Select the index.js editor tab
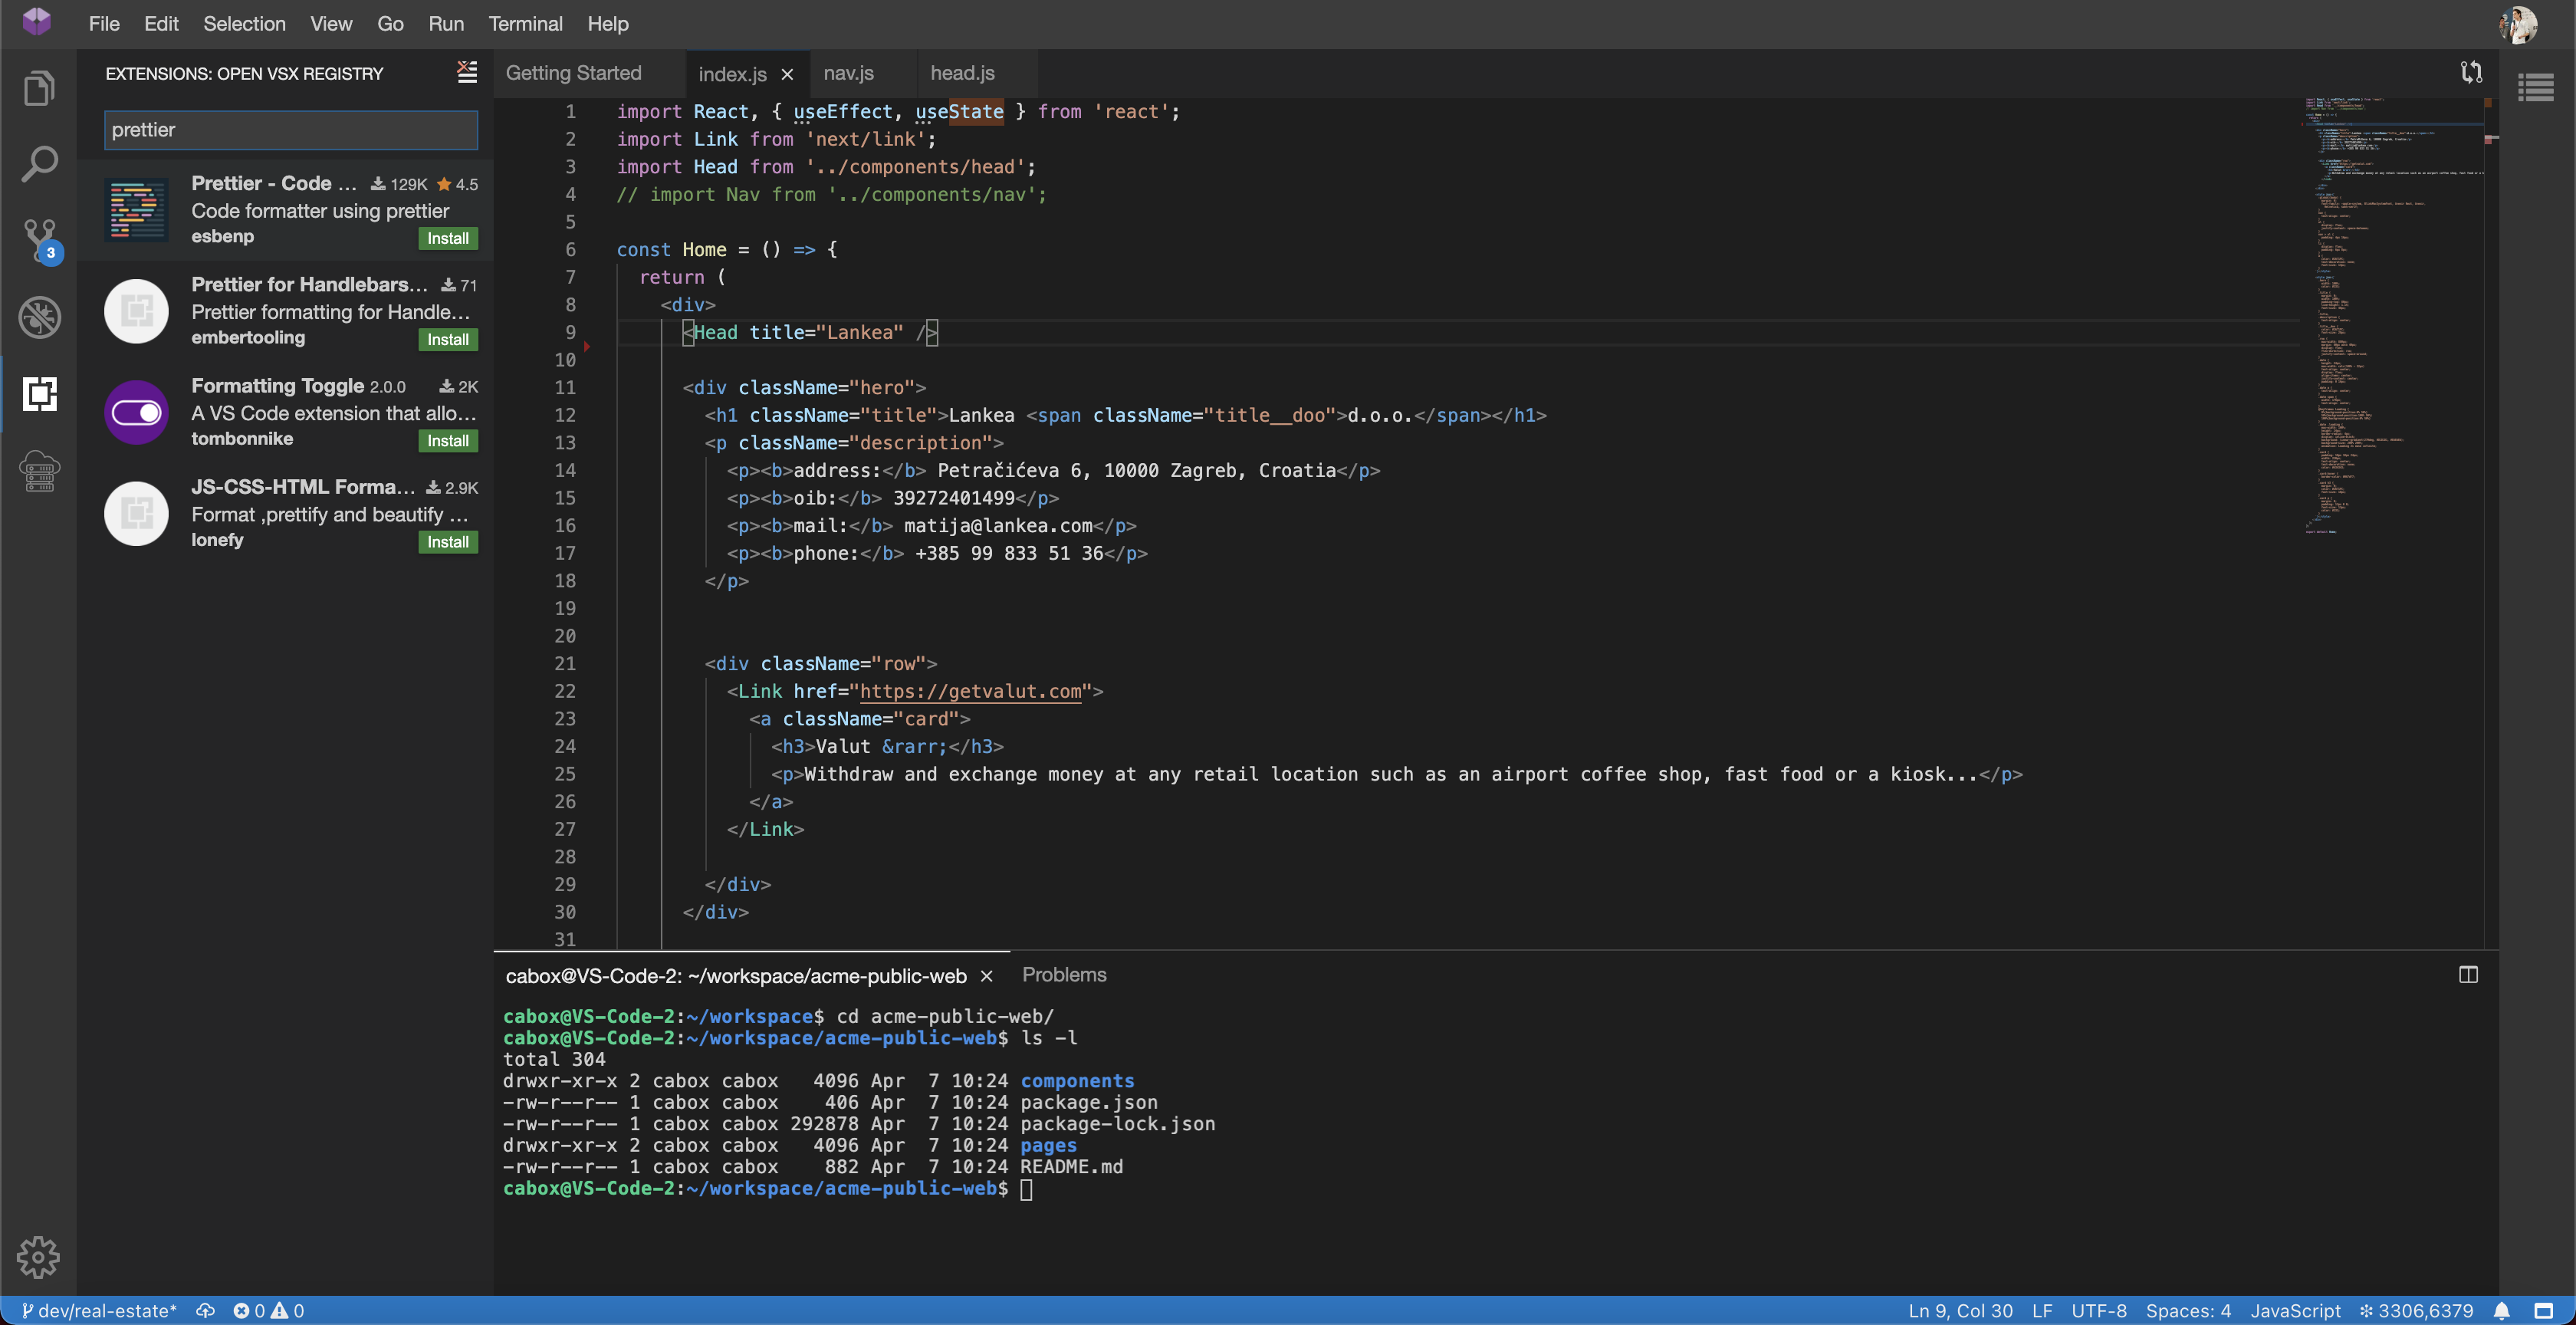 tap(732, 74)
